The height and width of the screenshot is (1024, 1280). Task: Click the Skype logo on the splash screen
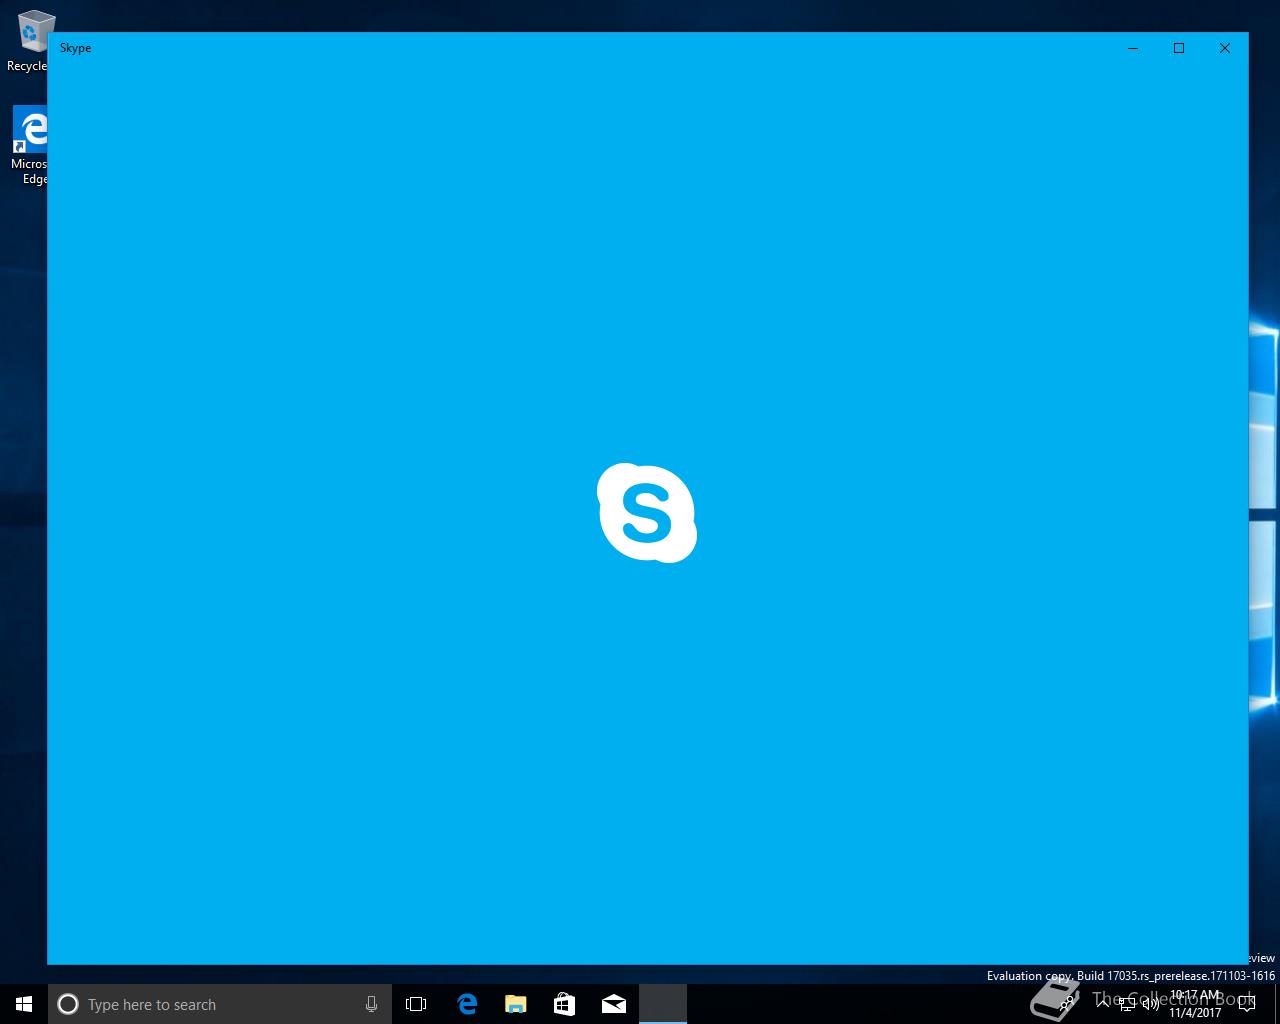tap(647, 512)
